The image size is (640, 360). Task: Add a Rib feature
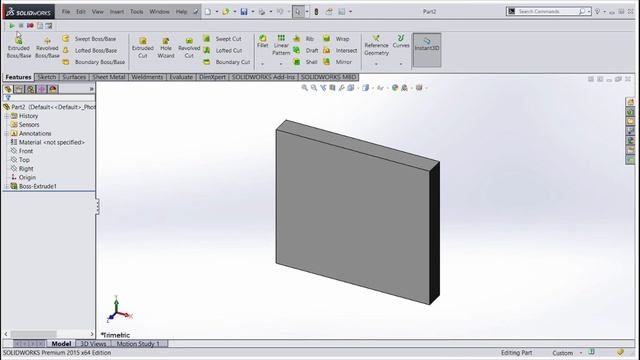point(303,39)
